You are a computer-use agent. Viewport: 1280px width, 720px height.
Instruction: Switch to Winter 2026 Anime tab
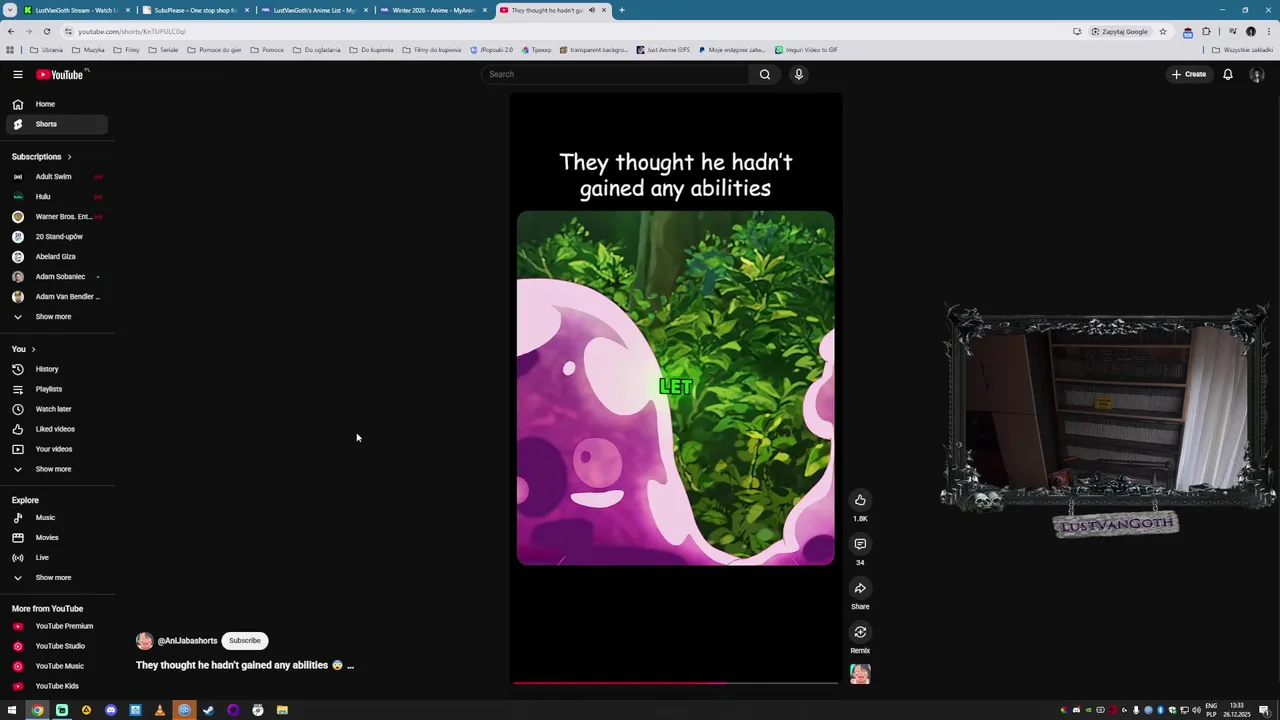pyautogui.click(x=434, y=10)
